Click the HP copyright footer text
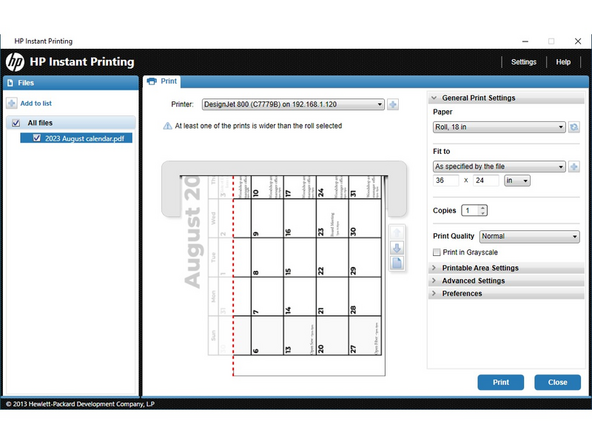The image size is (592, 444). [x=80, y=404]
